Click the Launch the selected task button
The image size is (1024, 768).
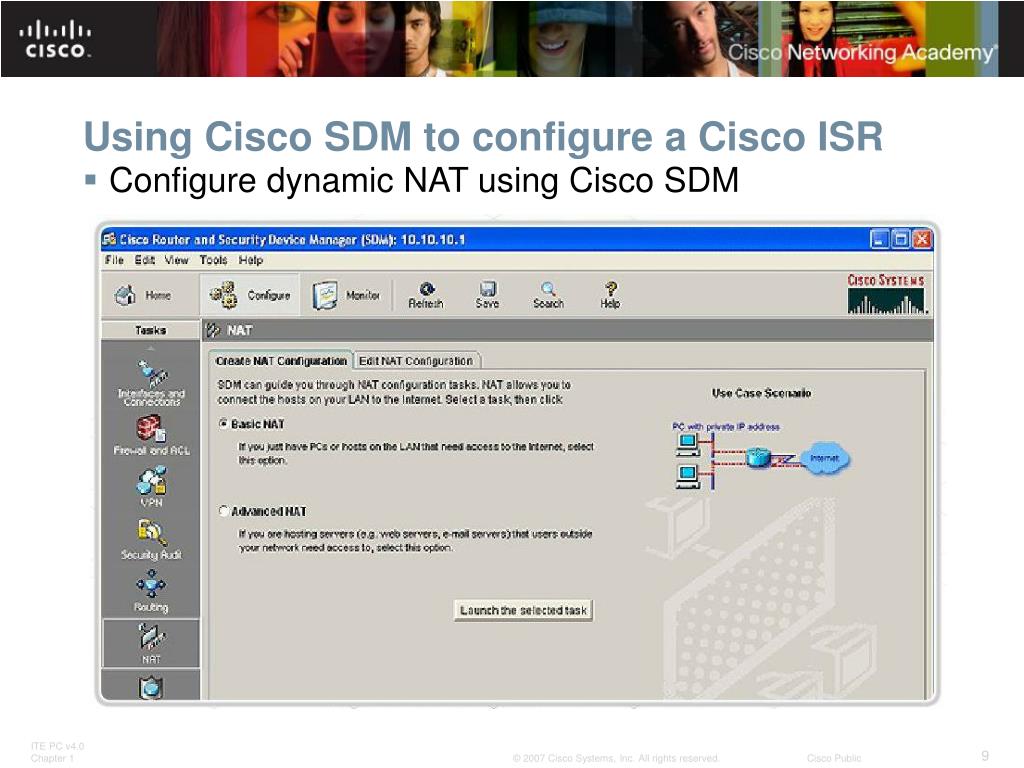tap(523, 610)
